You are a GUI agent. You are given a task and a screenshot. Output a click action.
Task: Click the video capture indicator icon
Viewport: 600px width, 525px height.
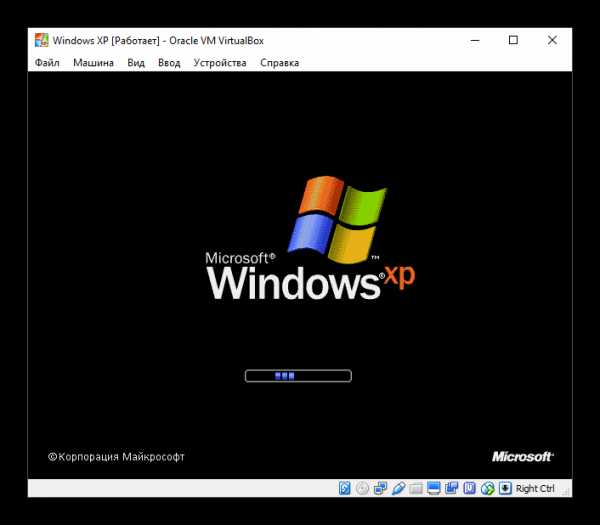coord(450,488)
